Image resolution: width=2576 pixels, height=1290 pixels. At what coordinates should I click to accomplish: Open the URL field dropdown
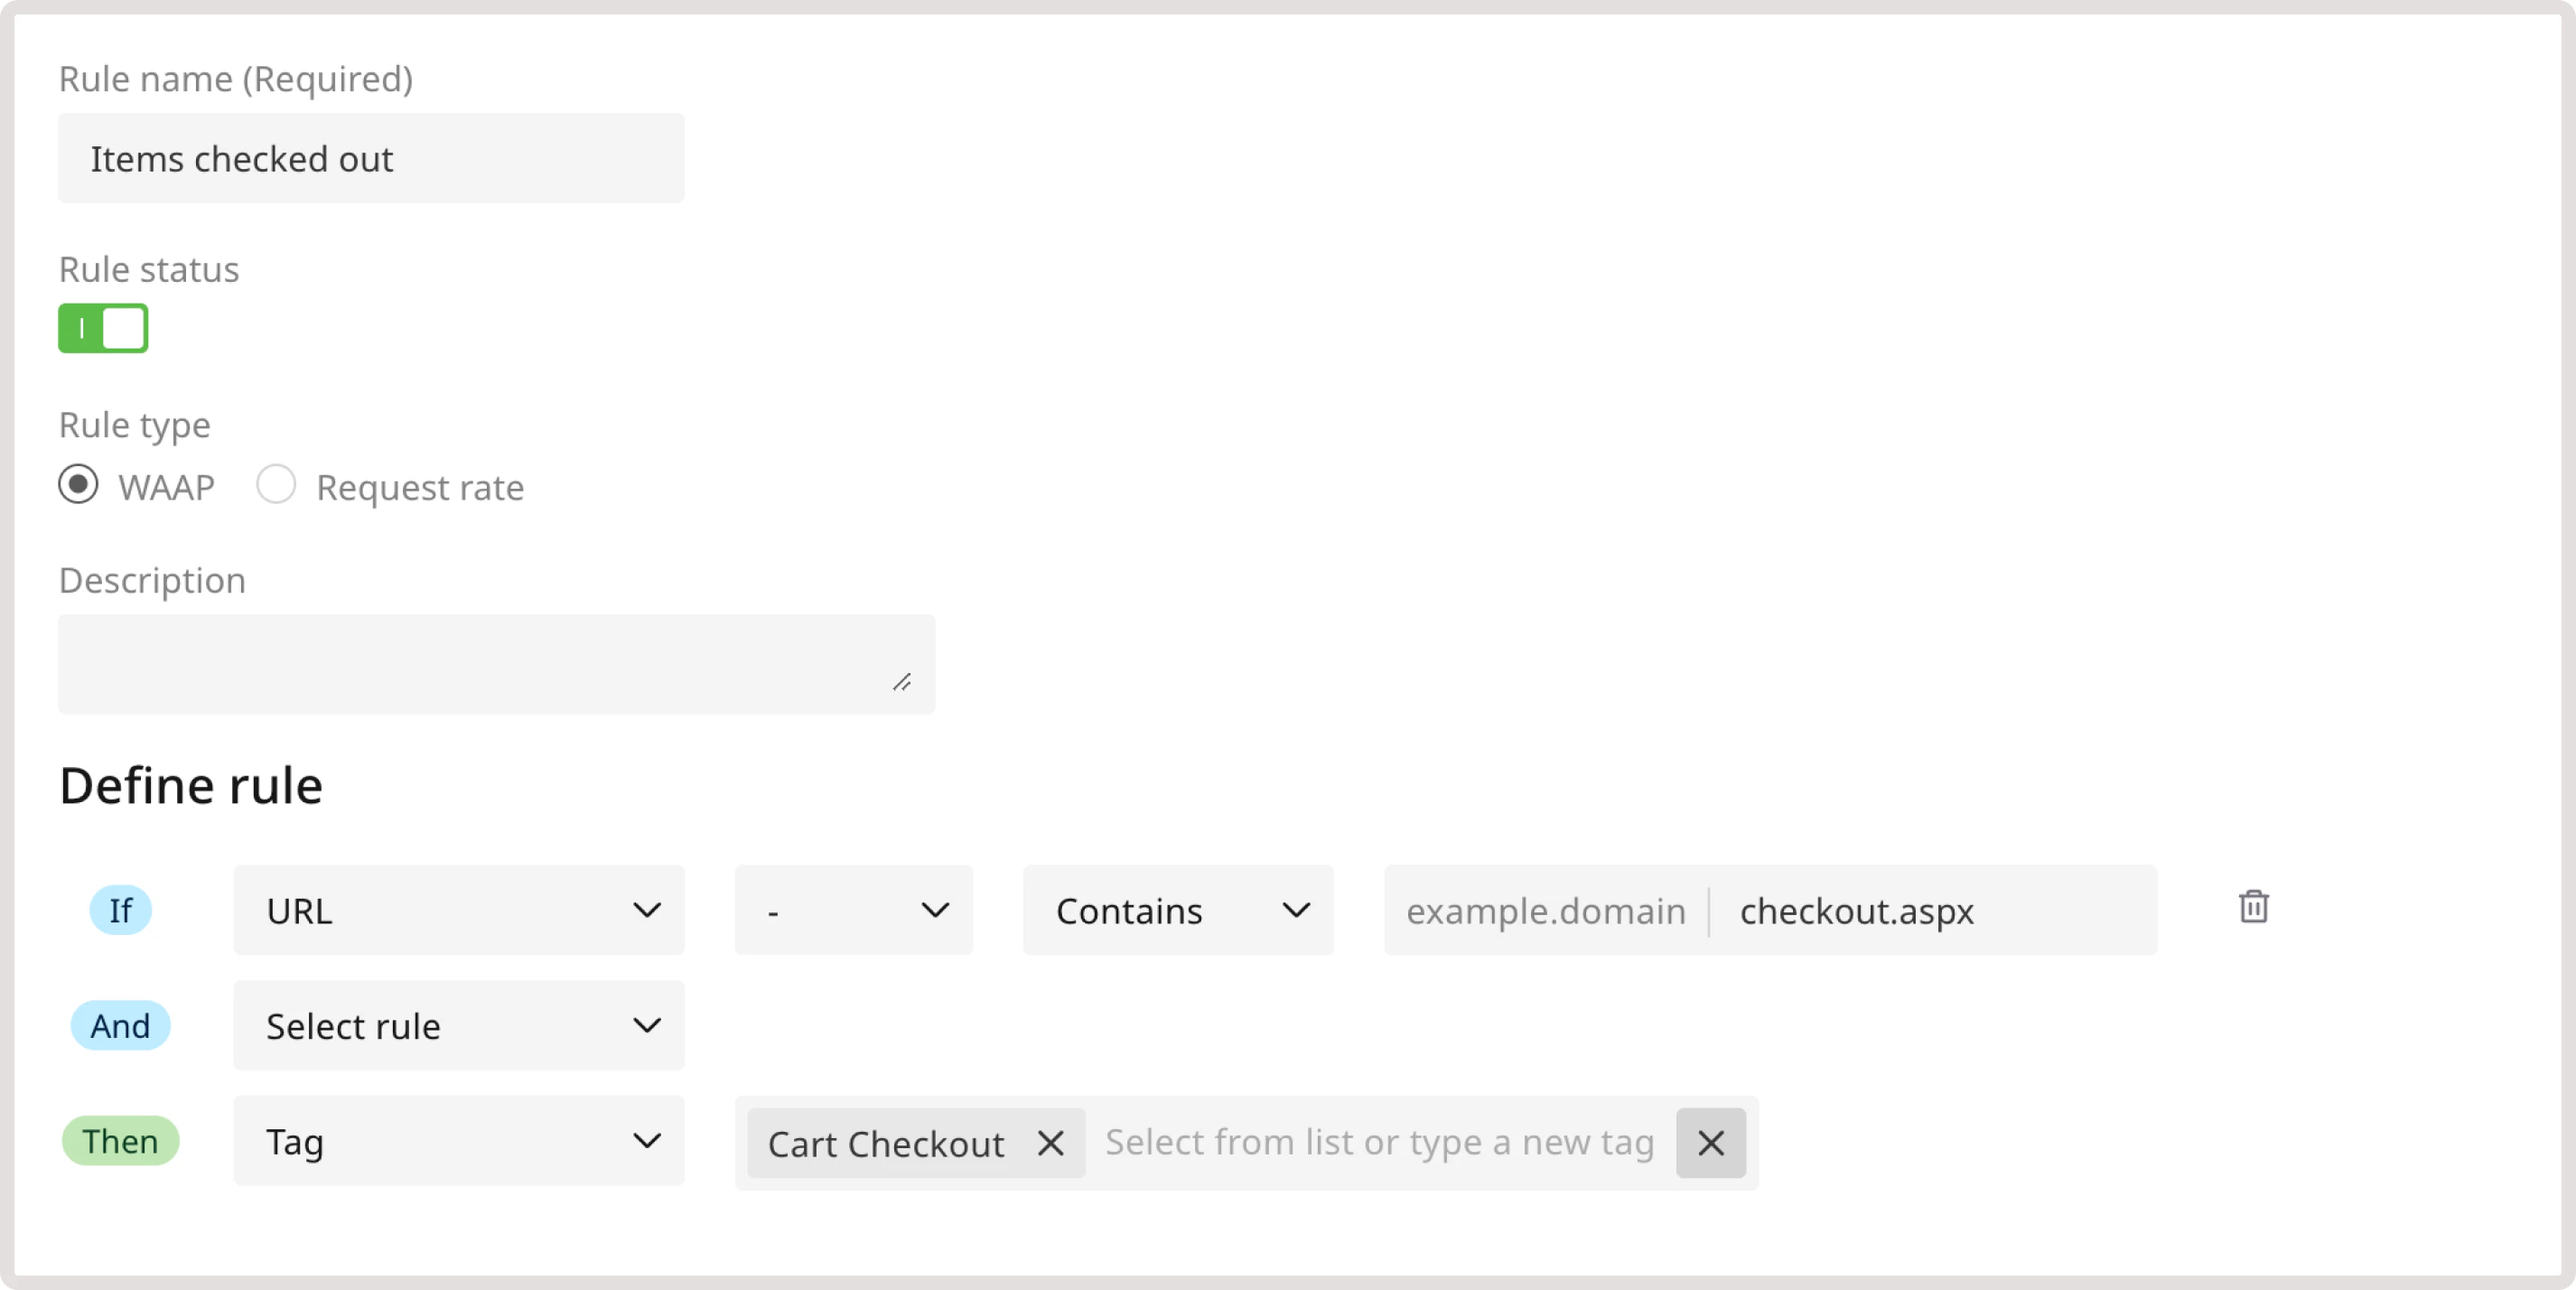click(647, 910)
